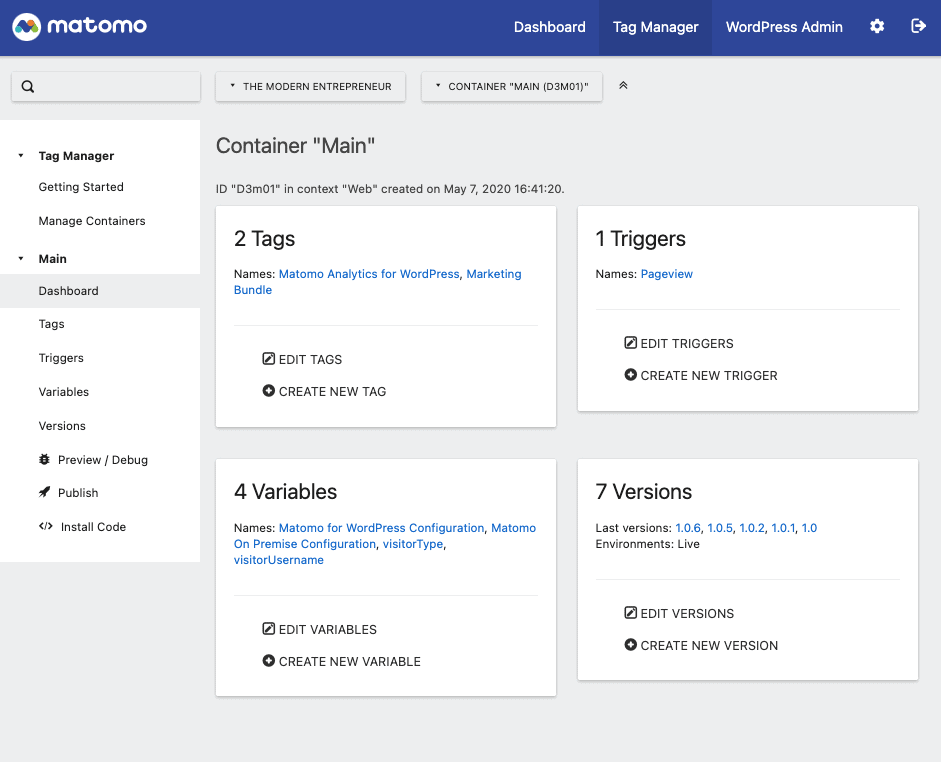Screen dimensions: 941x762
Task: Click the search magnifier icon
Action: point(28,86)
